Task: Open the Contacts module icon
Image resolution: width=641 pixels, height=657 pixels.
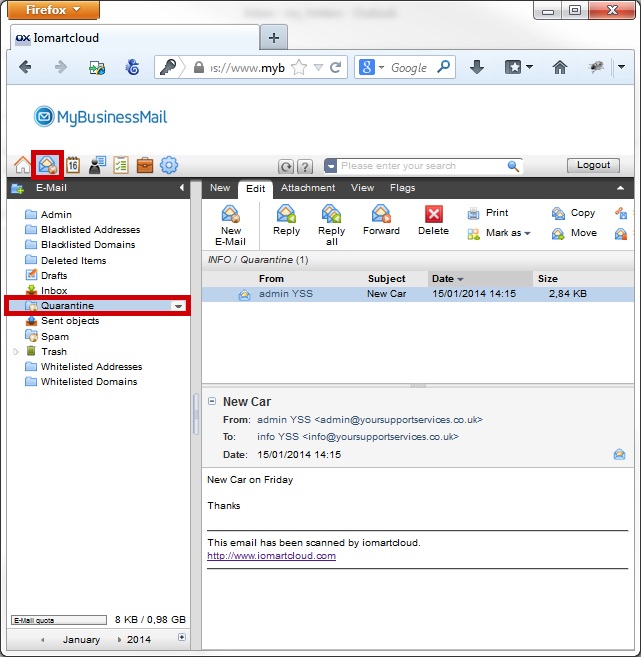Action: [x=97, y=166]
